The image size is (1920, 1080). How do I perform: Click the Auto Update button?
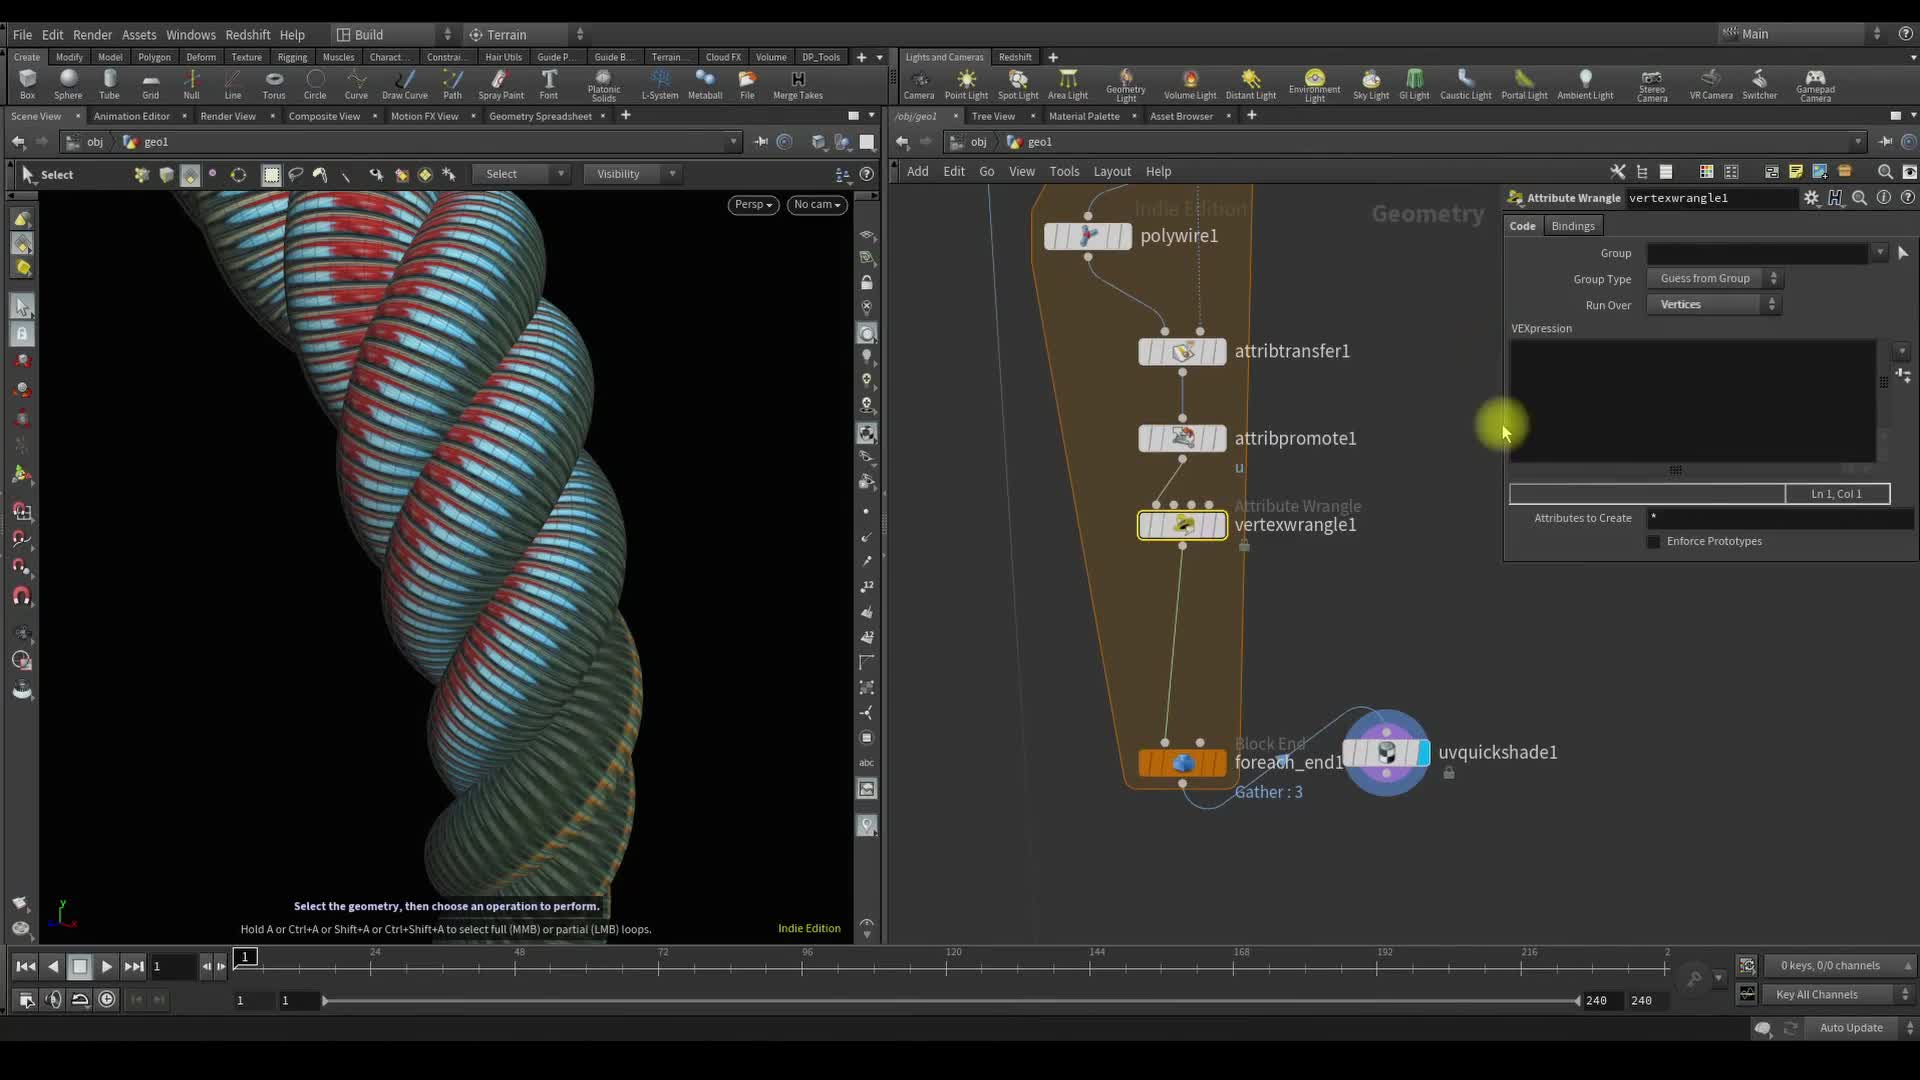pyautogui.click(x=1850, y=1027)
